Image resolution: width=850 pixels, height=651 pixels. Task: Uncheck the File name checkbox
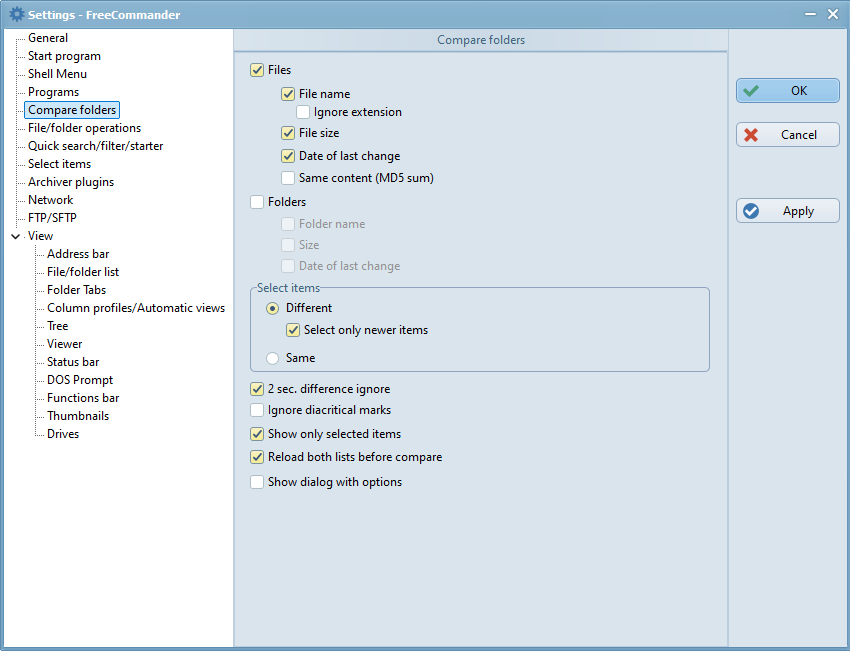tap(288, 94)
